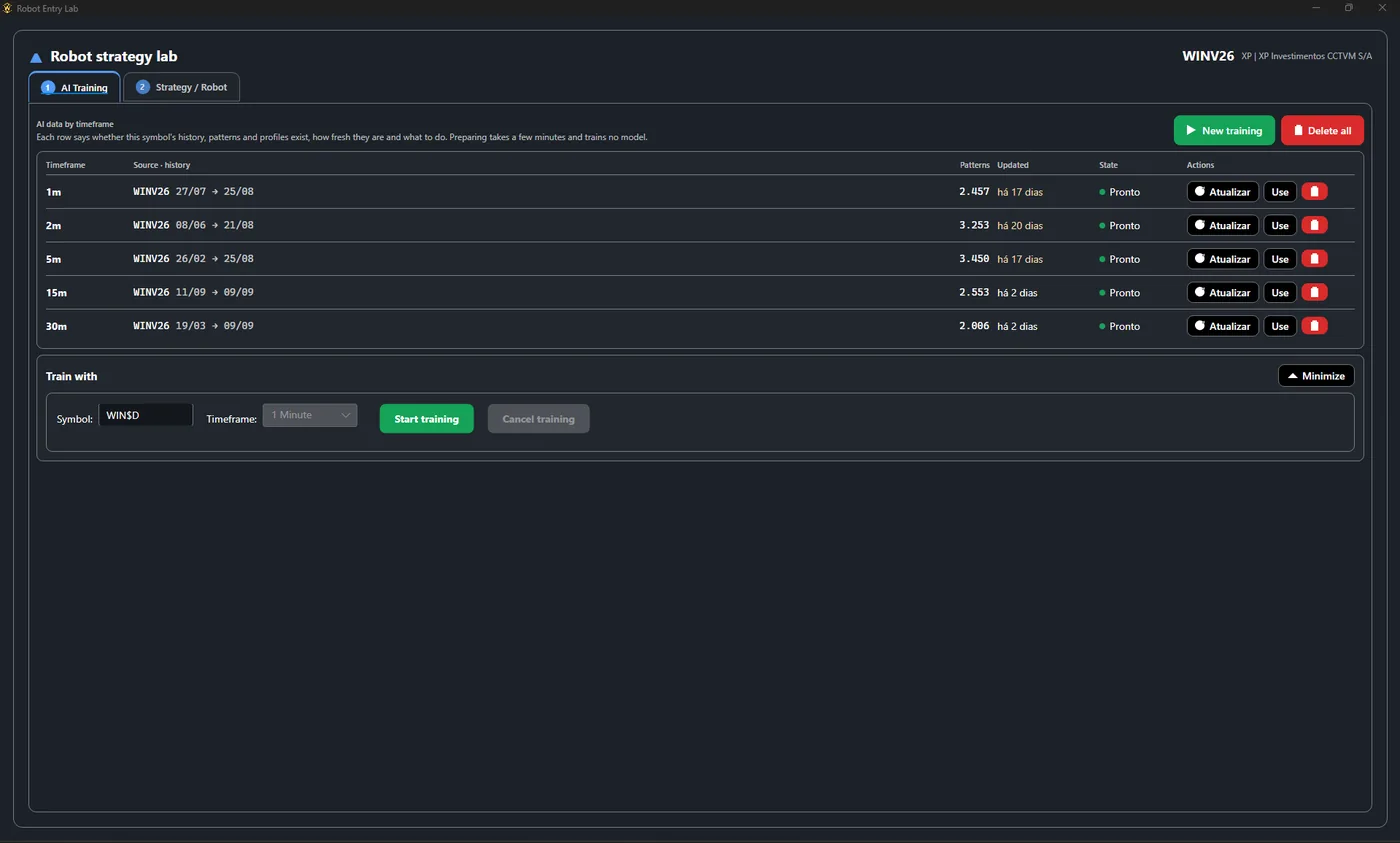Delete the 15m timeframe row data

tap(1314, 292)
